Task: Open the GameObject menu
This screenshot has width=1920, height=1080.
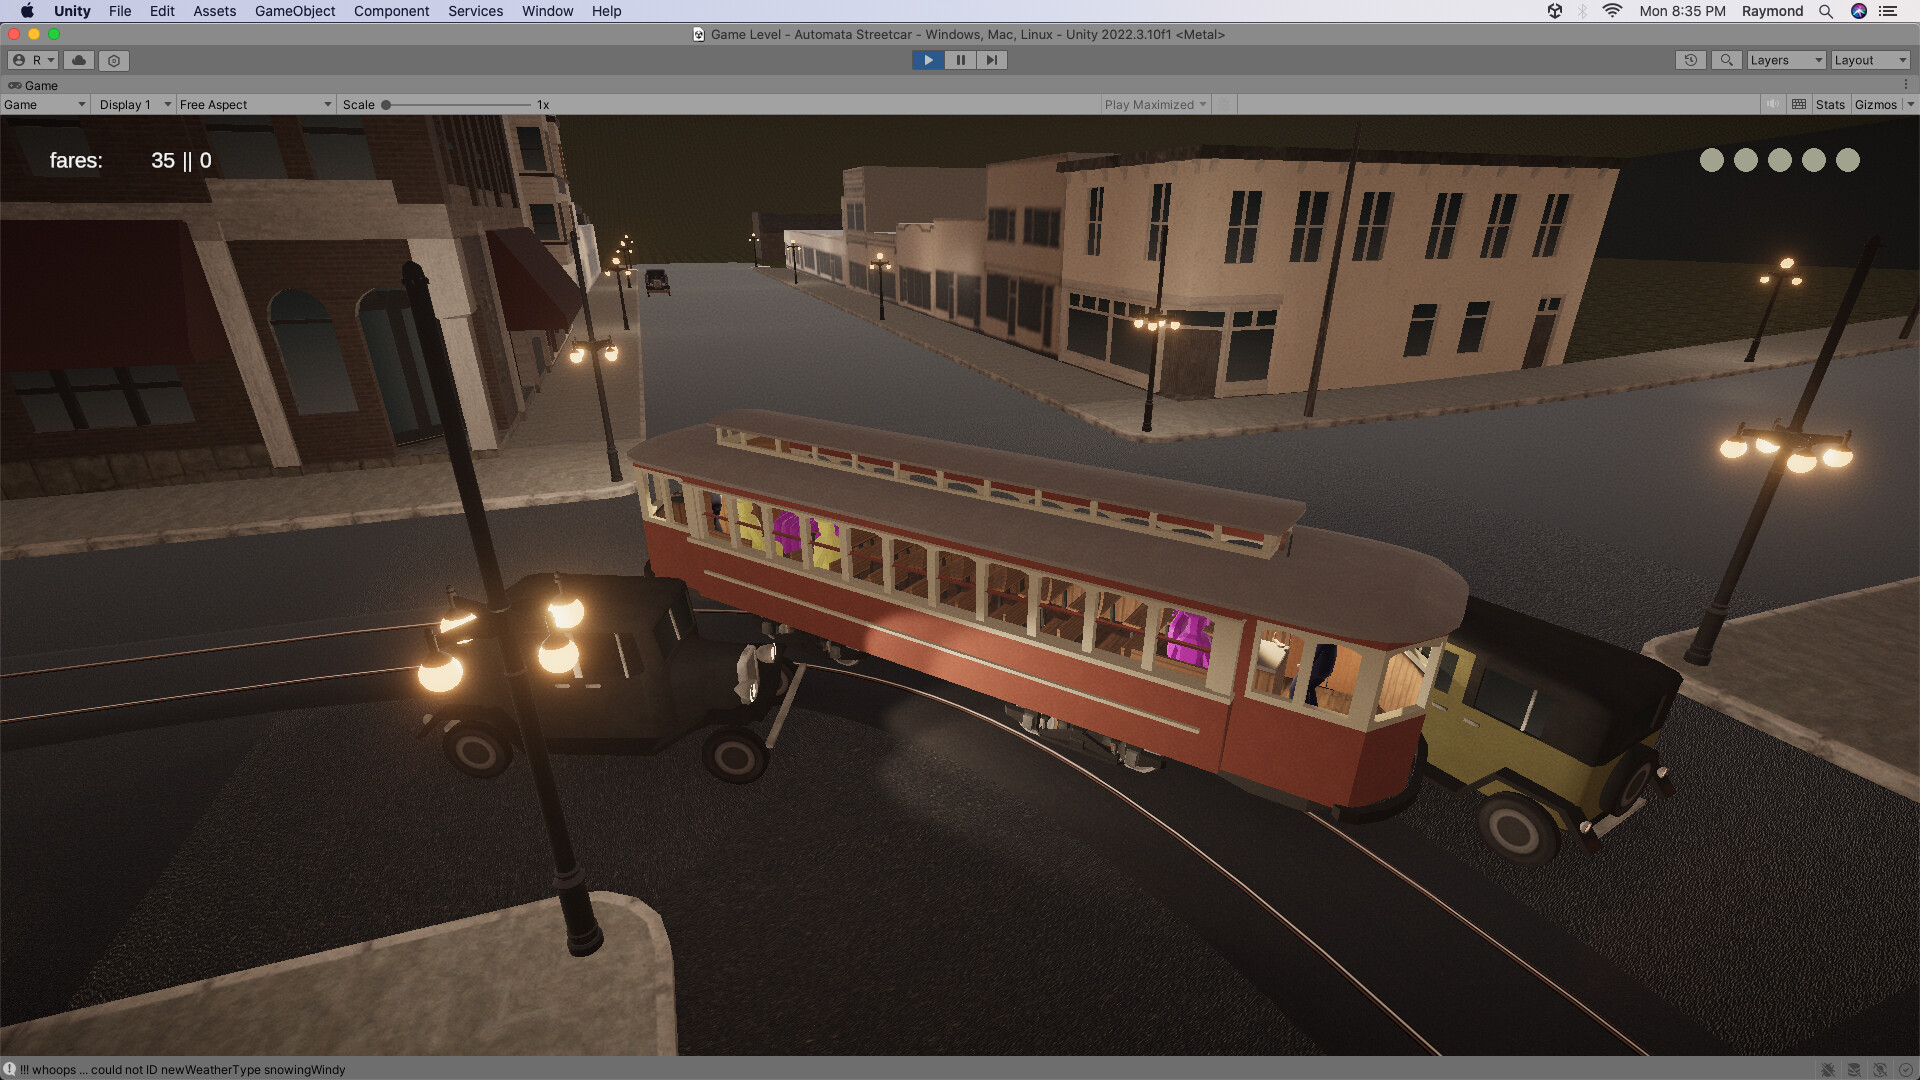Action: 294,11
